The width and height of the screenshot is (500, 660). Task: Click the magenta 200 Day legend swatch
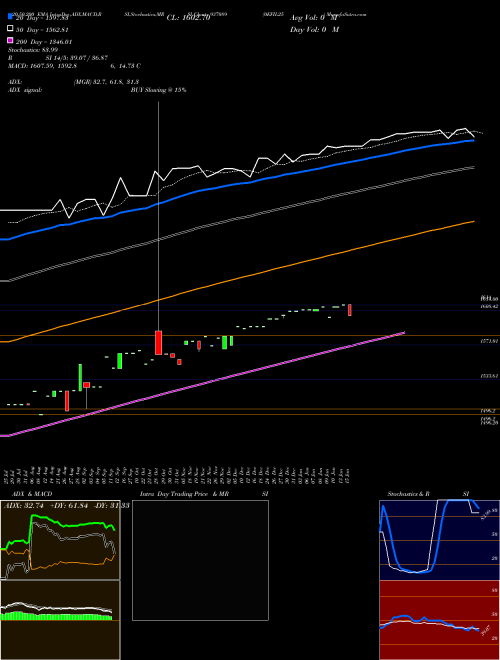[x=11, y=40]
